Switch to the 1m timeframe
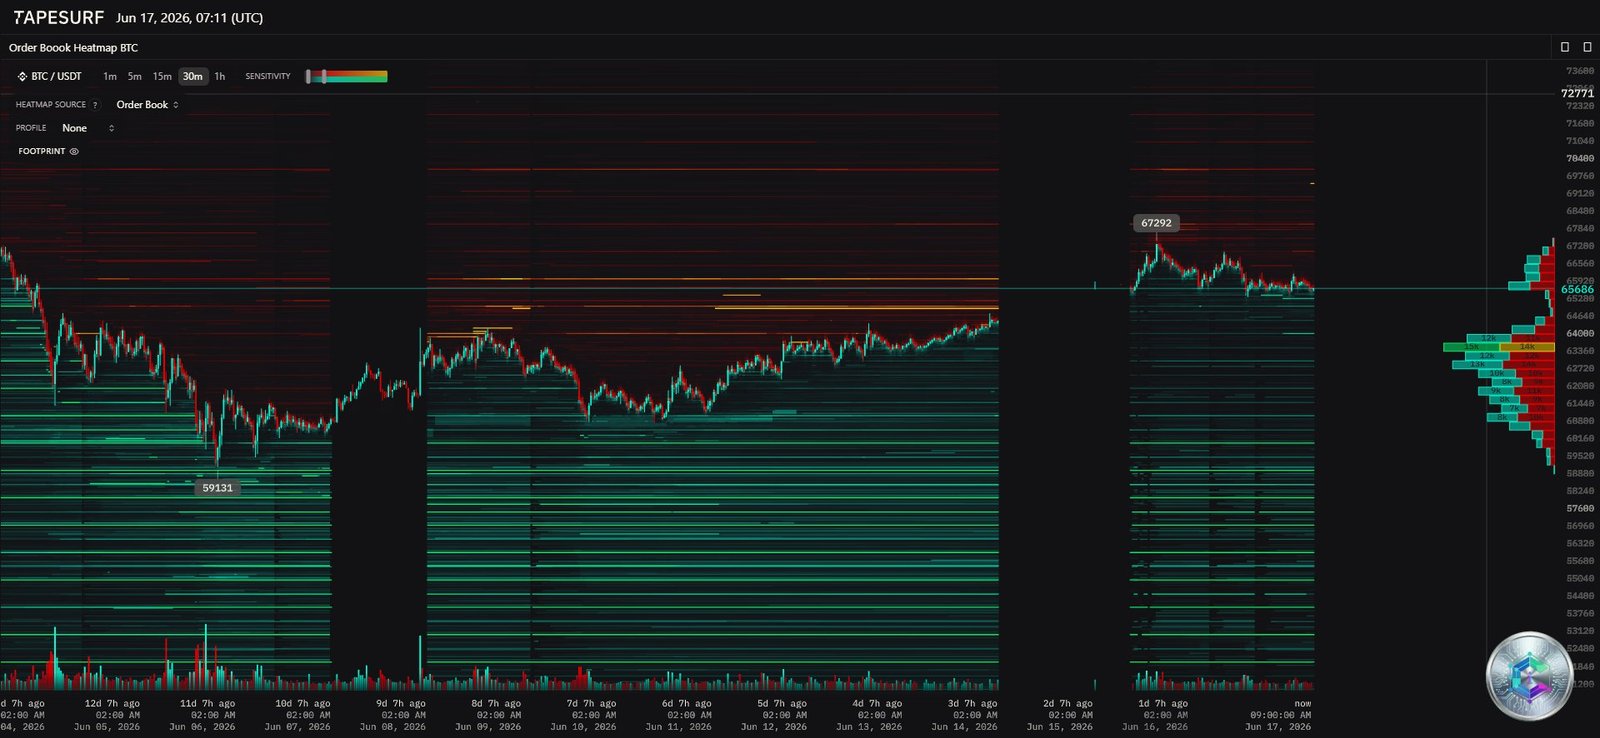Screen dimensions: 1600x738 point(110,76)
